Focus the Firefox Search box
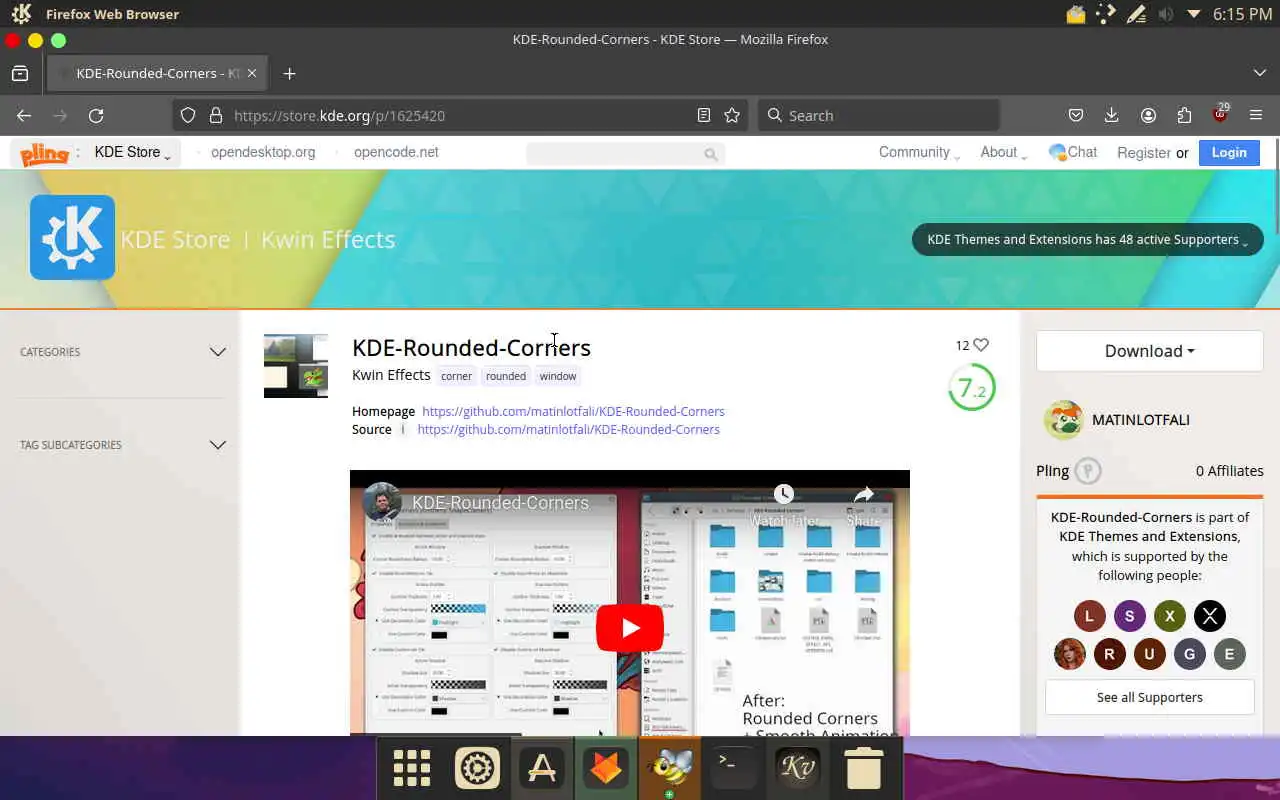Screen dimensions: 1280x800 click(x=879, y=115)
